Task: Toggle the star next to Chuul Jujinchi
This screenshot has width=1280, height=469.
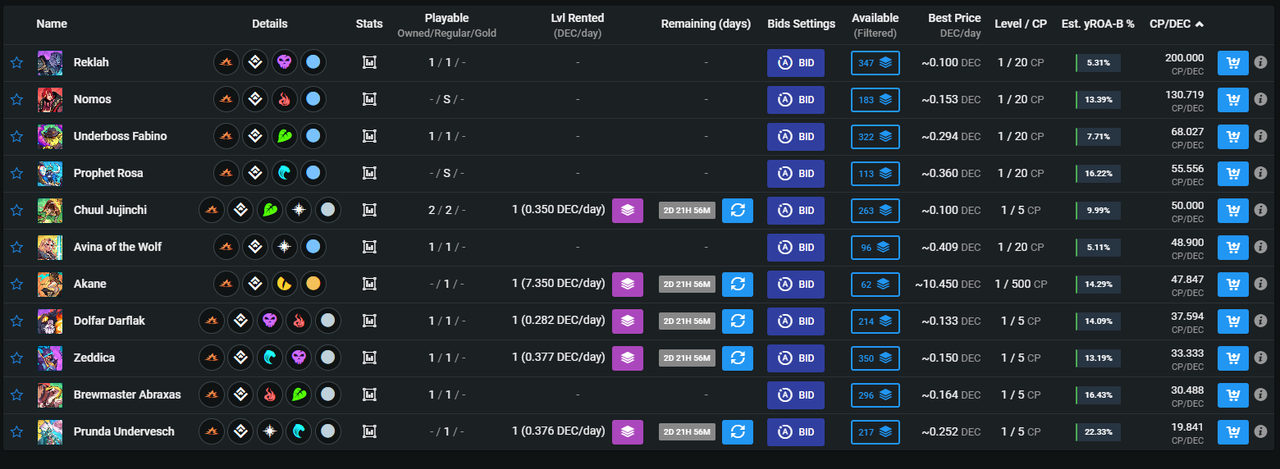Action: pyautogui.click(x=16, y=211)
